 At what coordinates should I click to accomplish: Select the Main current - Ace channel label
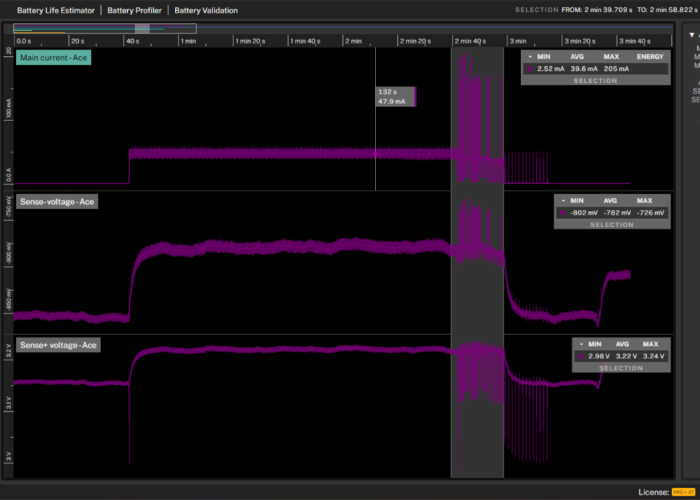click(54, 58)
